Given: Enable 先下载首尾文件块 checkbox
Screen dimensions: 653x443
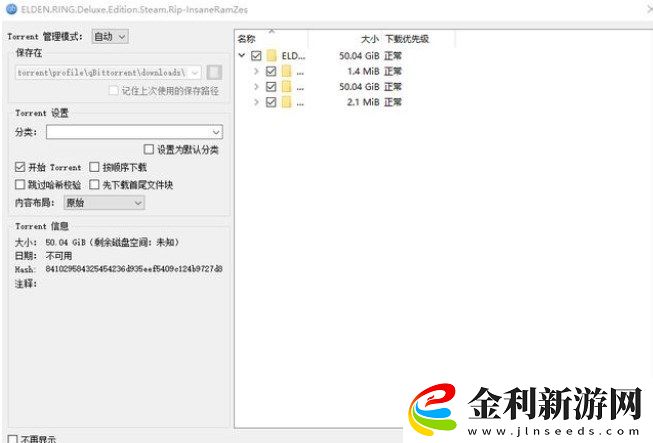Looking at the screenshot, I should tap(95, 184).
